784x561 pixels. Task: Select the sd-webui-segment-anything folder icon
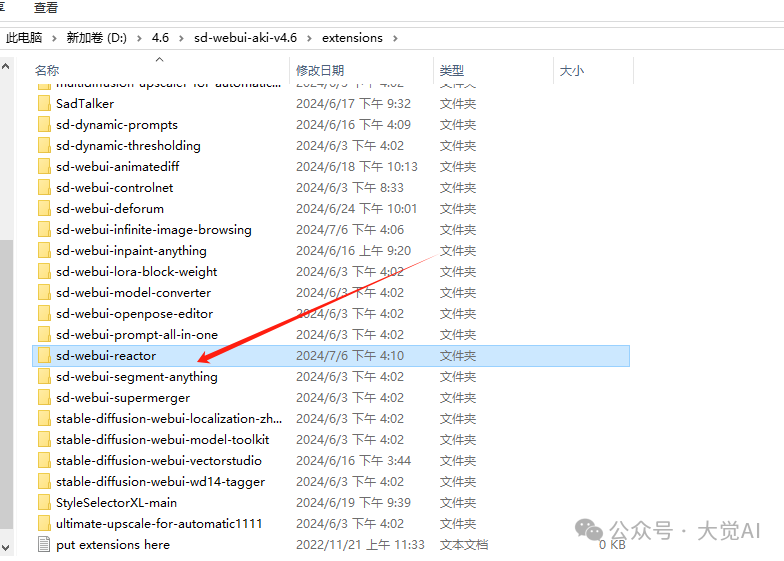coord(44,376)
